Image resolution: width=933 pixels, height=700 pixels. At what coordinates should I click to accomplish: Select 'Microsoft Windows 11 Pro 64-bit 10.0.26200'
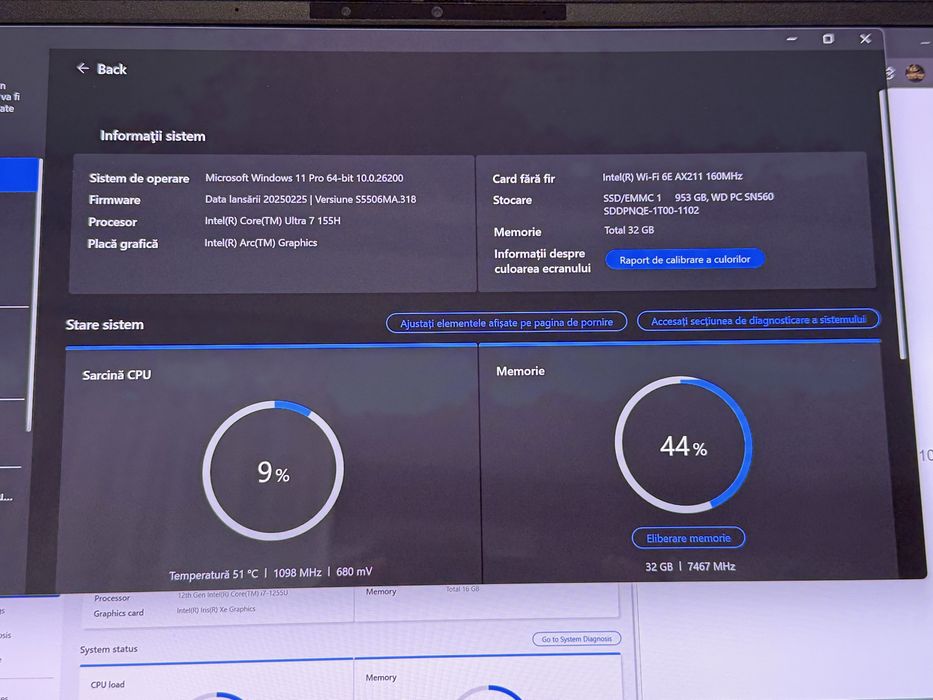pos(304,178)
